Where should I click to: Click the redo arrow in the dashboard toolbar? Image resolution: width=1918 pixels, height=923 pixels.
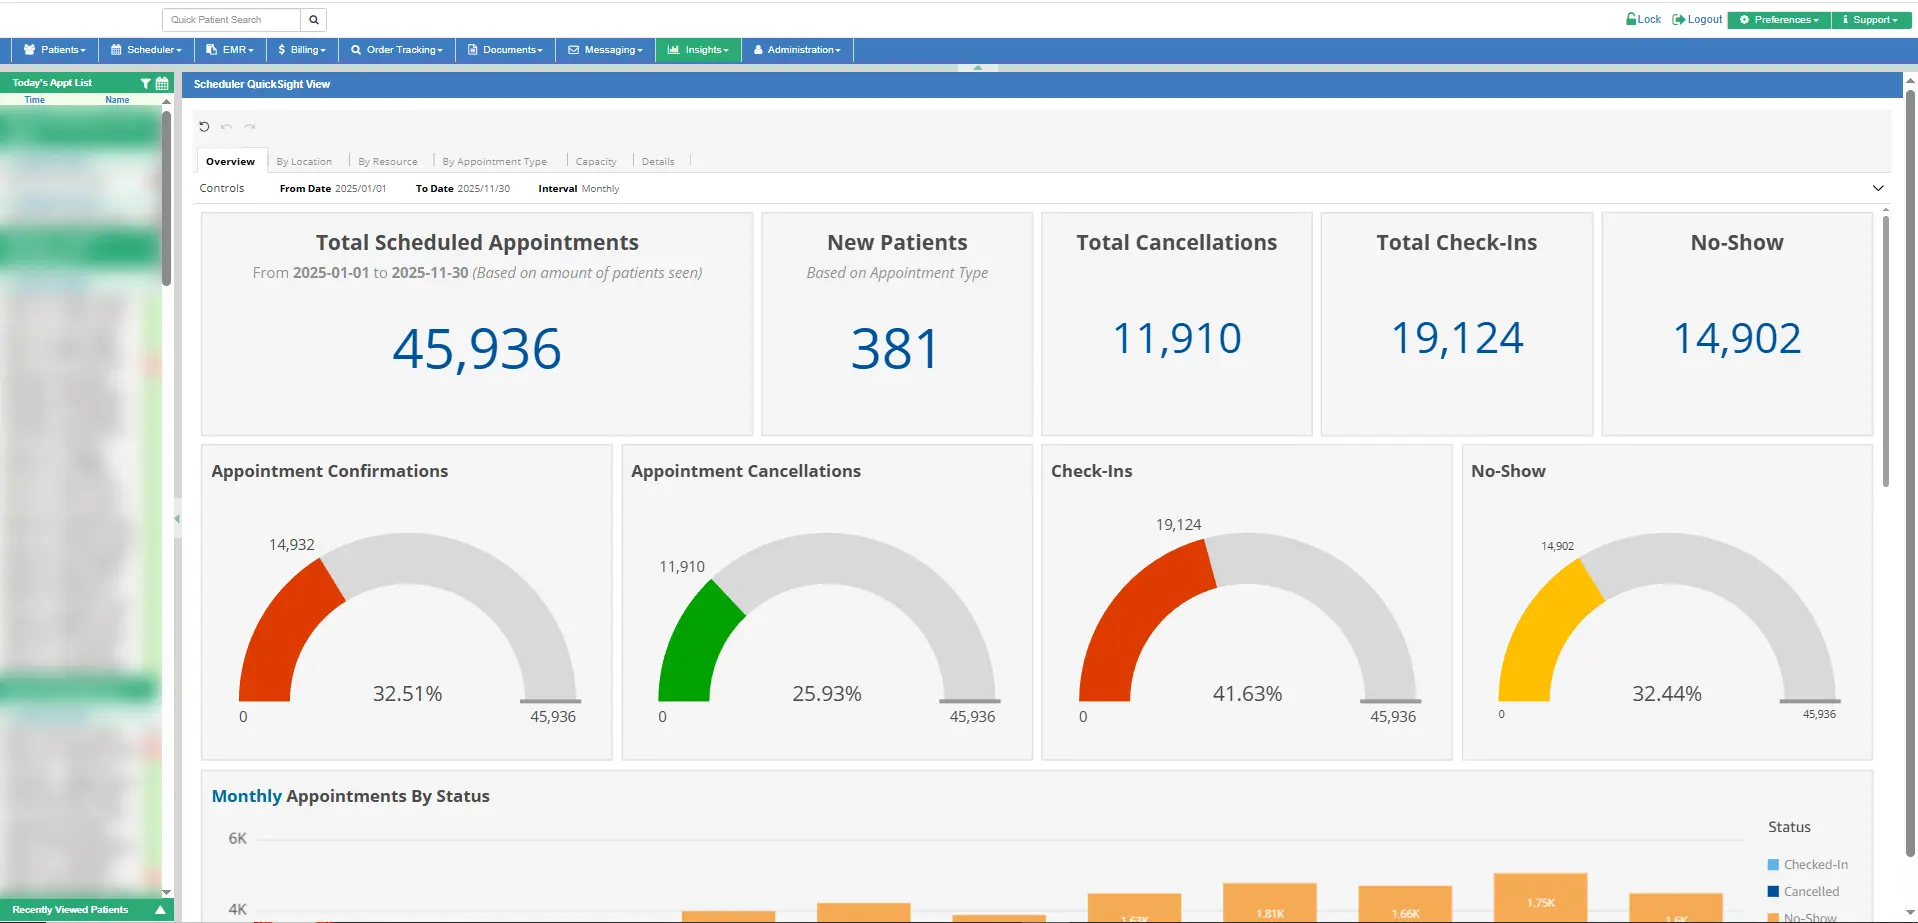249,127
